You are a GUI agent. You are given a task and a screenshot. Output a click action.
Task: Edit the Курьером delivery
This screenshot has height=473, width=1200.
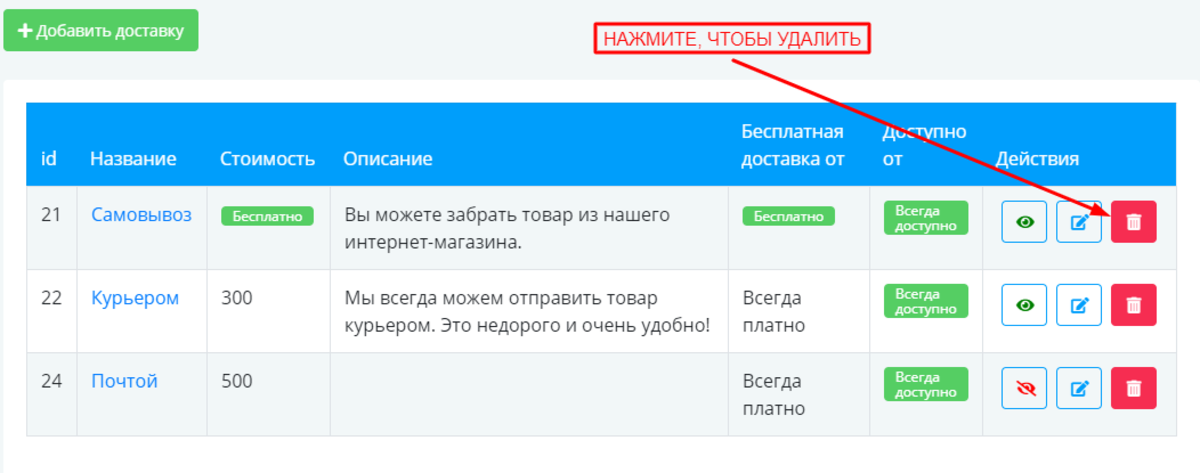(1079, 305)
